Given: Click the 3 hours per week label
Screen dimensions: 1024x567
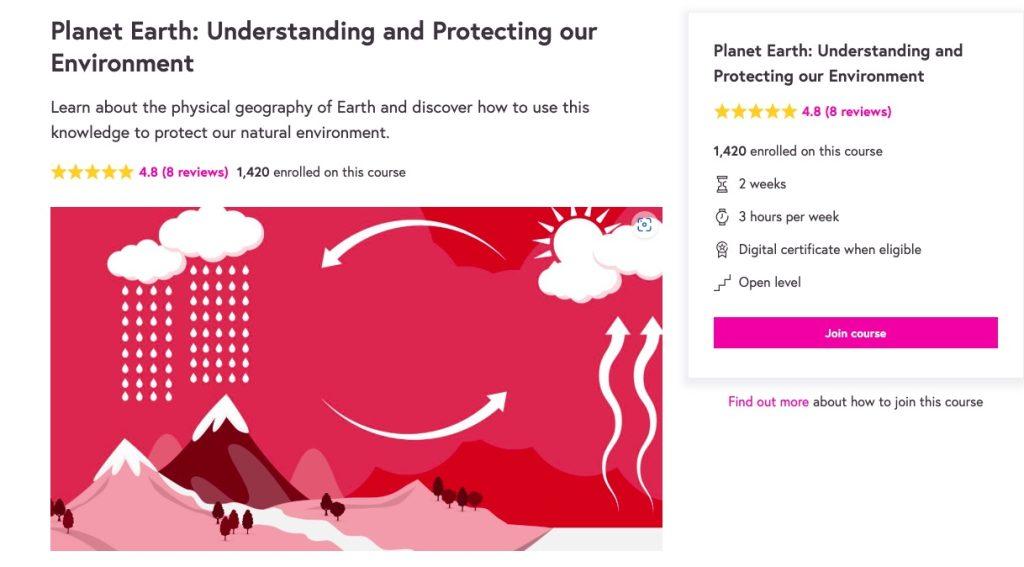Looking at the screenshot, I should pos(788,217).
